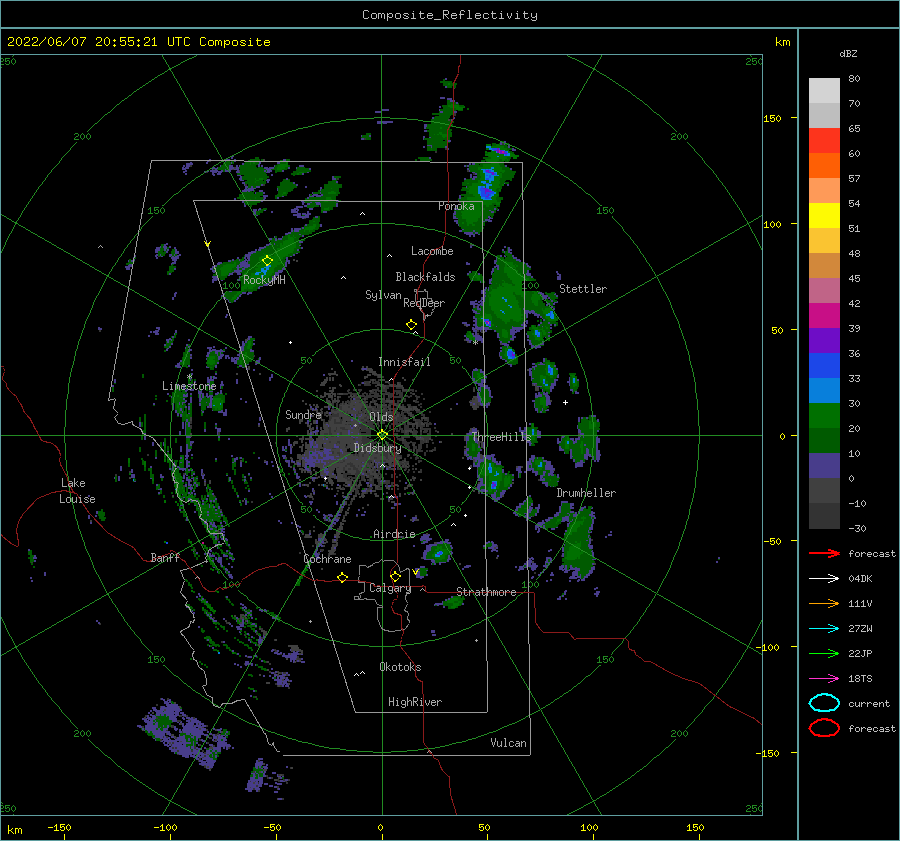Image resolution: width=900 pixels, height=841 pixels.
Task: Click the Stettler city label
Action: (x=583, y=289)
